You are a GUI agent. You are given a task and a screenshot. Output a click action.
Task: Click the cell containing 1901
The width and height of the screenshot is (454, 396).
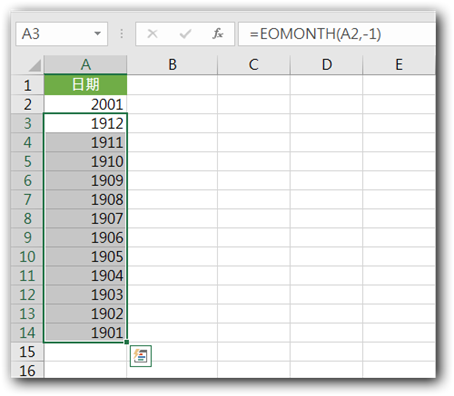[x=85, y=332]
